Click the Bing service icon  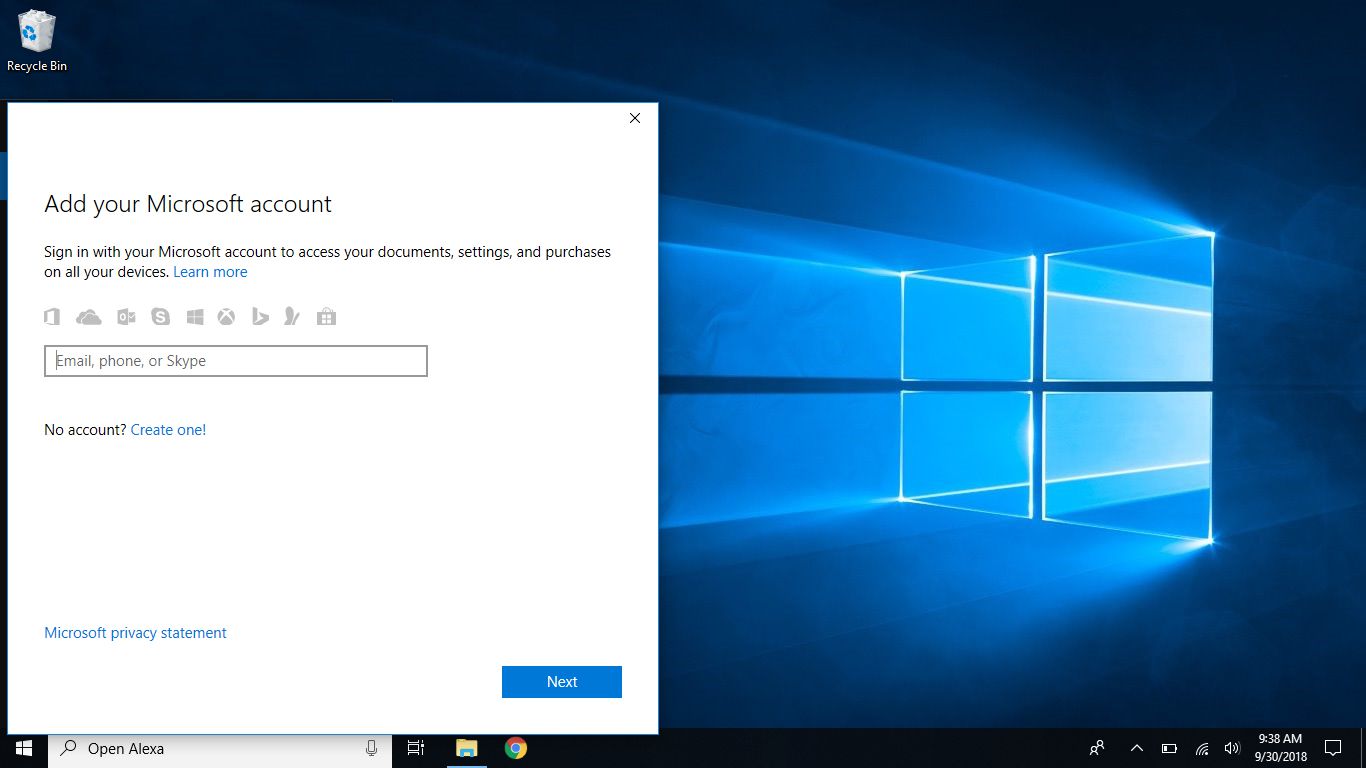click(260, 317)
